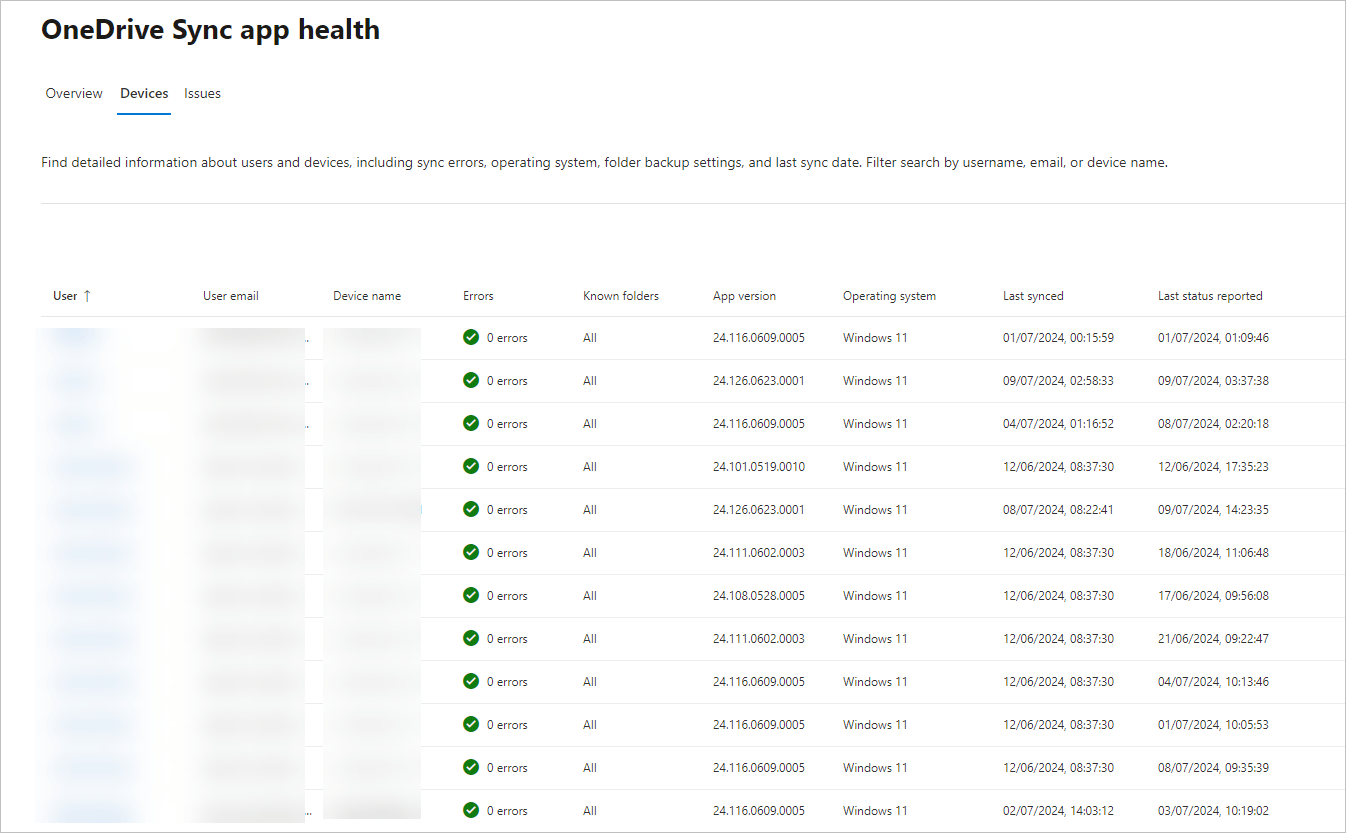1346x833 pixels.
Task: Switch to the Overview tab
Action: (74, 93)
